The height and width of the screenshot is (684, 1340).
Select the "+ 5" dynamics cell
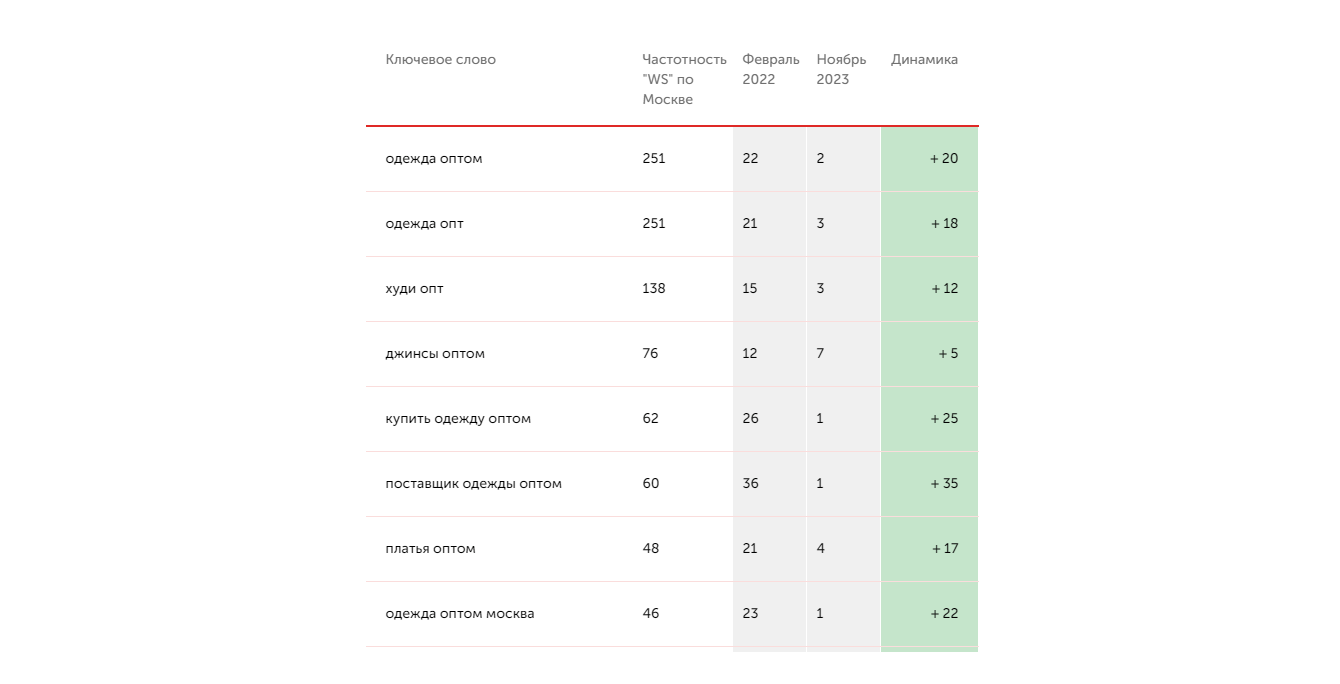click(x=947, y=354)
